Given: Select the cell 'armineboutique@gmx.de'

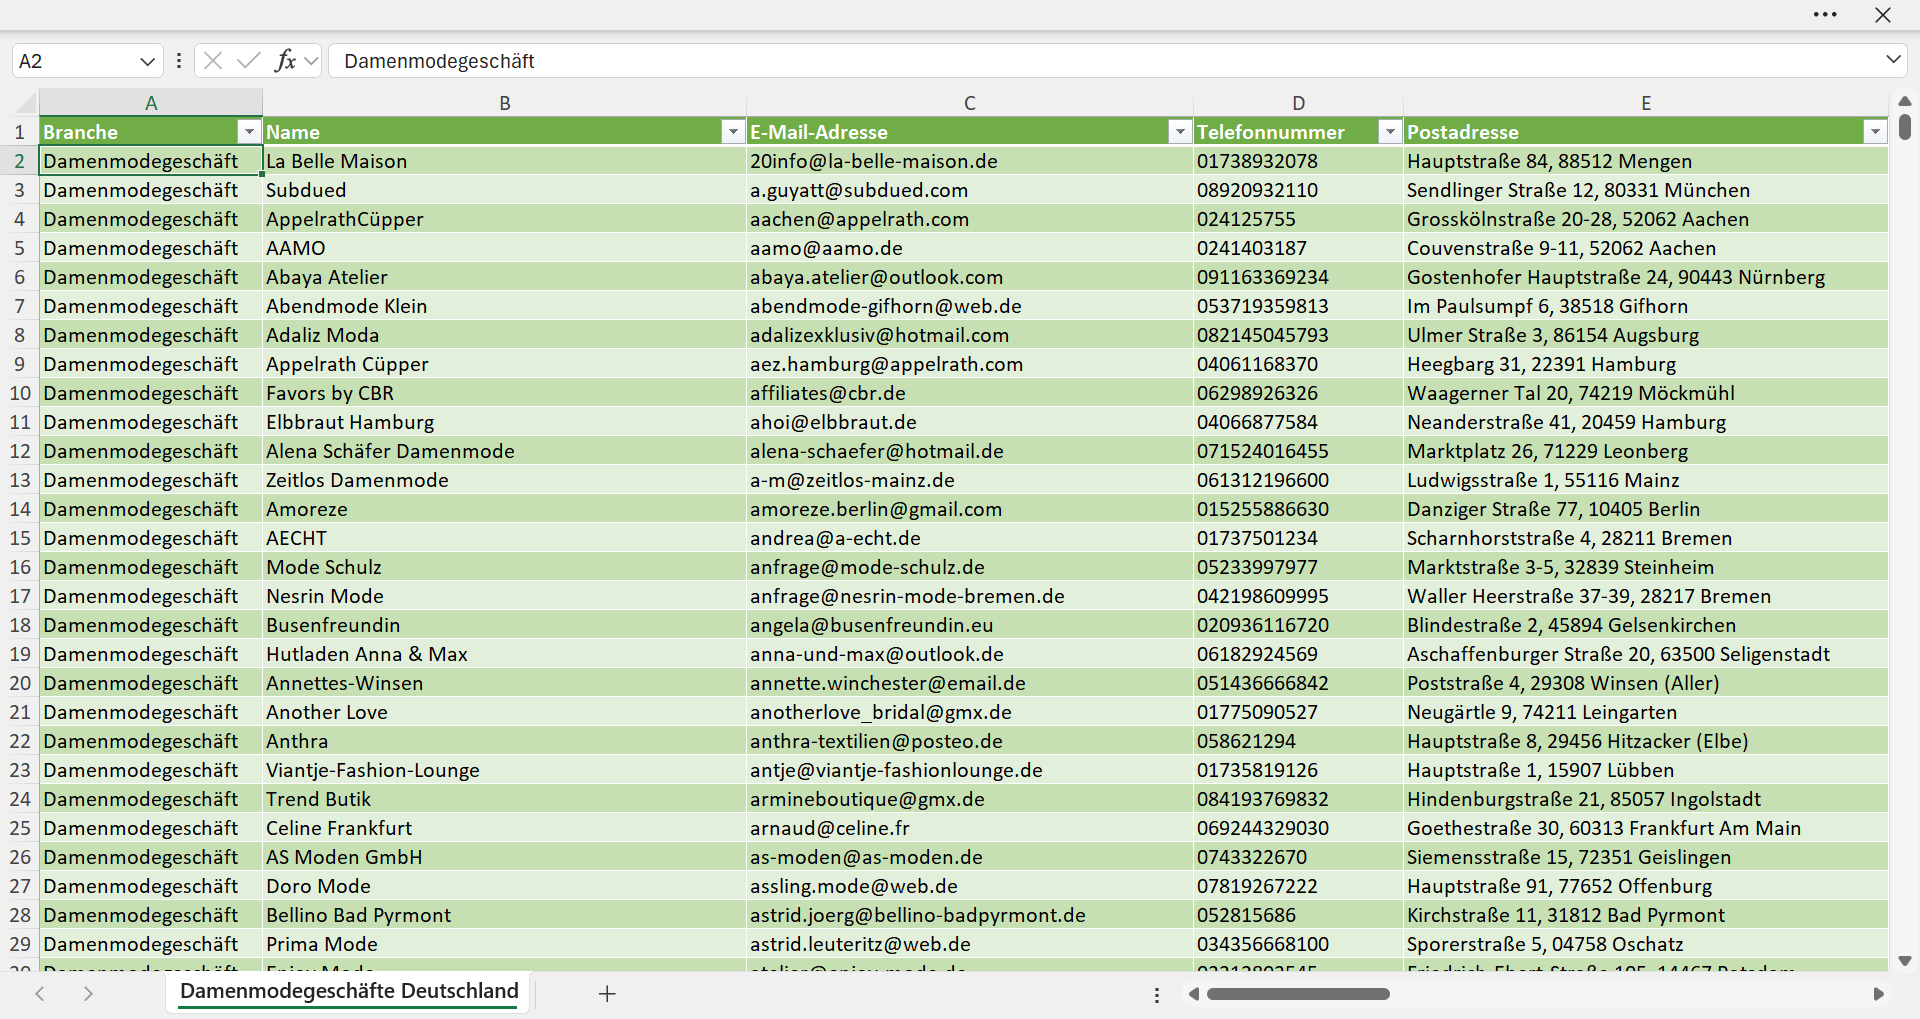Looking at the screenshot, I should pos(970,799).
